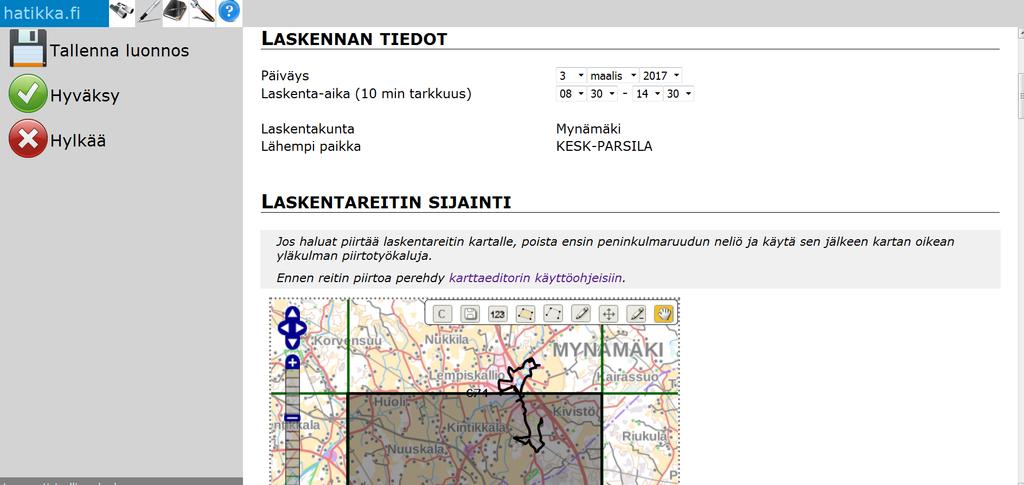Click MYNÄMÄKI label on the map

tap(607, 350)
